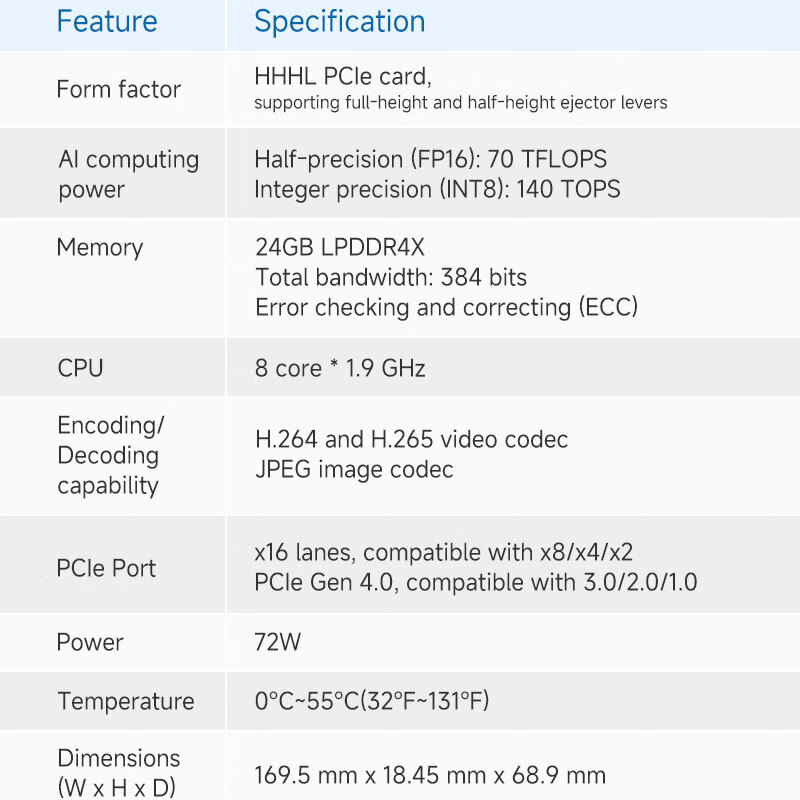Click the 0°C~55°C temperature range value

pyautogui.click(x=372, y=701)
